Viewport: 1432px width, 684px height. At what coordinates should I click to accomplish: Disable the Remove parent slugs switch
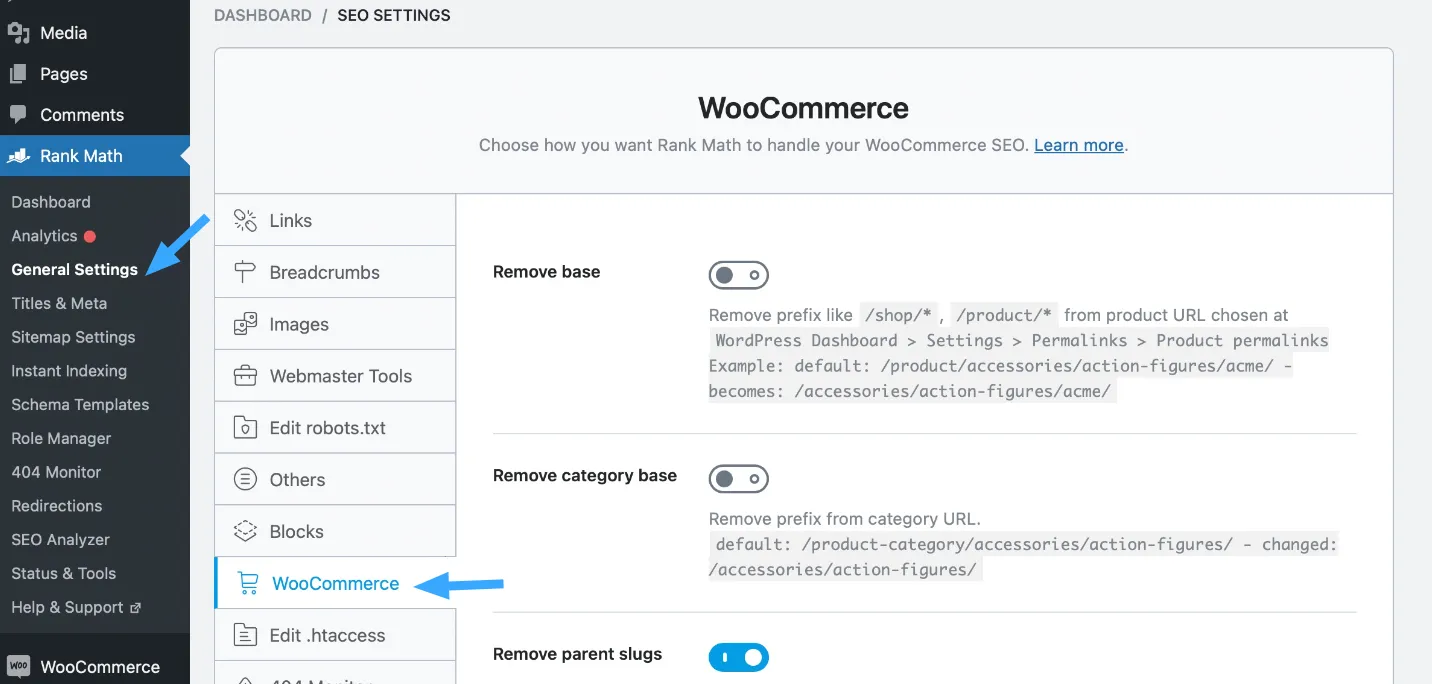(738, 657)
